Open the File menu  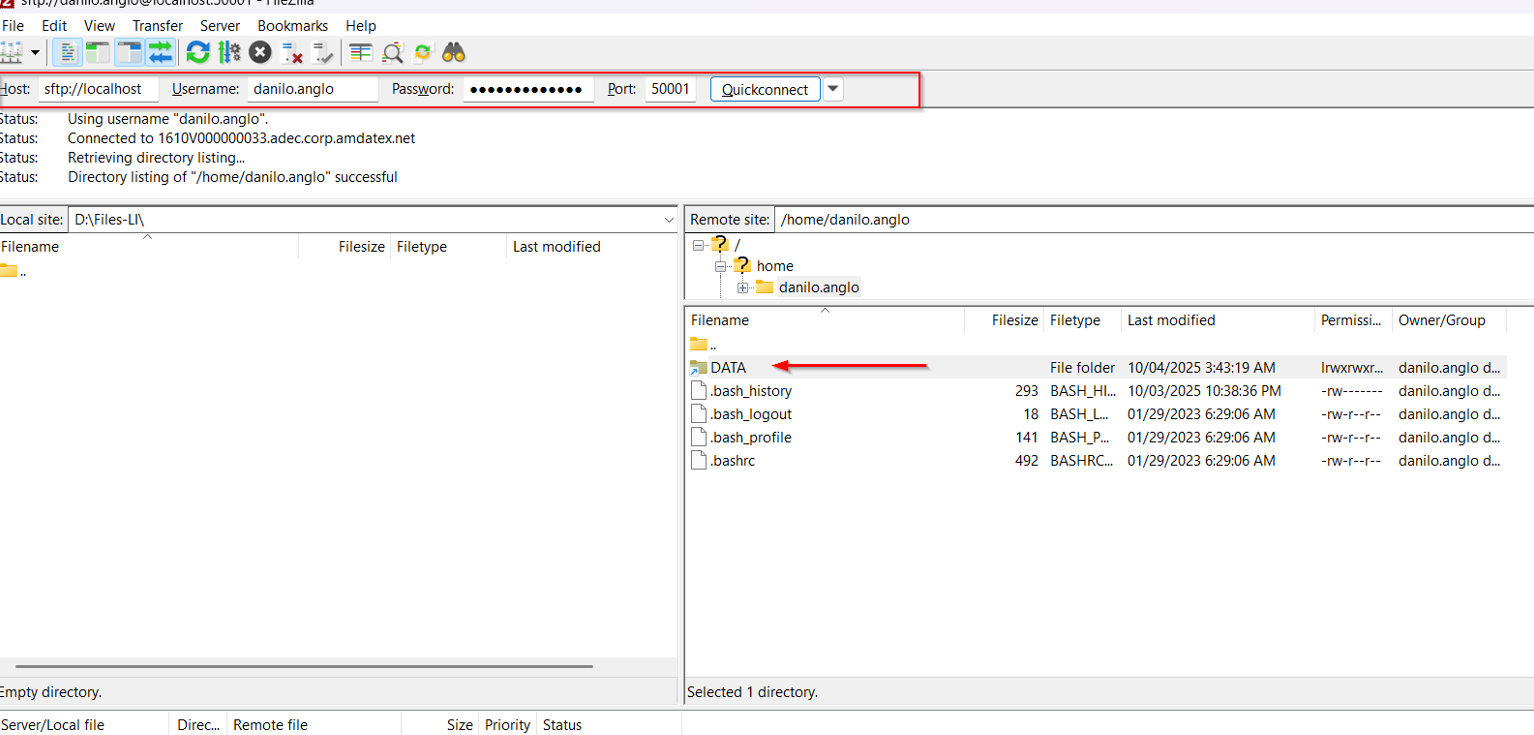[12, 26]
